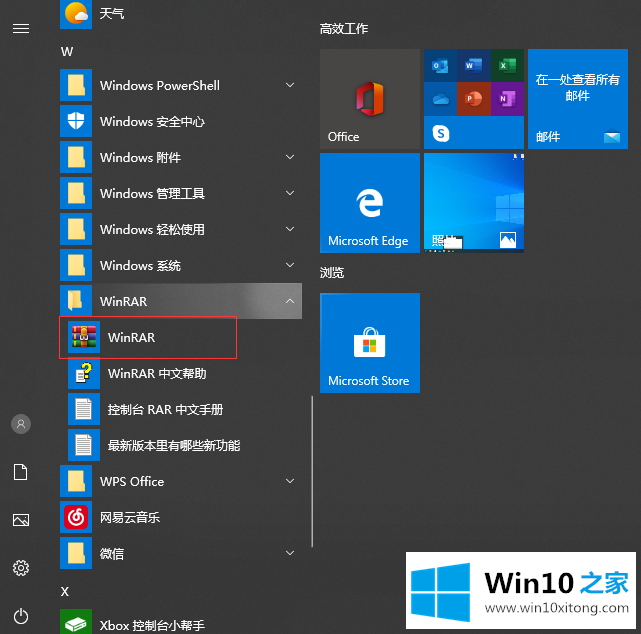Open the Photos (照片) tile

[x=474, y=203]
